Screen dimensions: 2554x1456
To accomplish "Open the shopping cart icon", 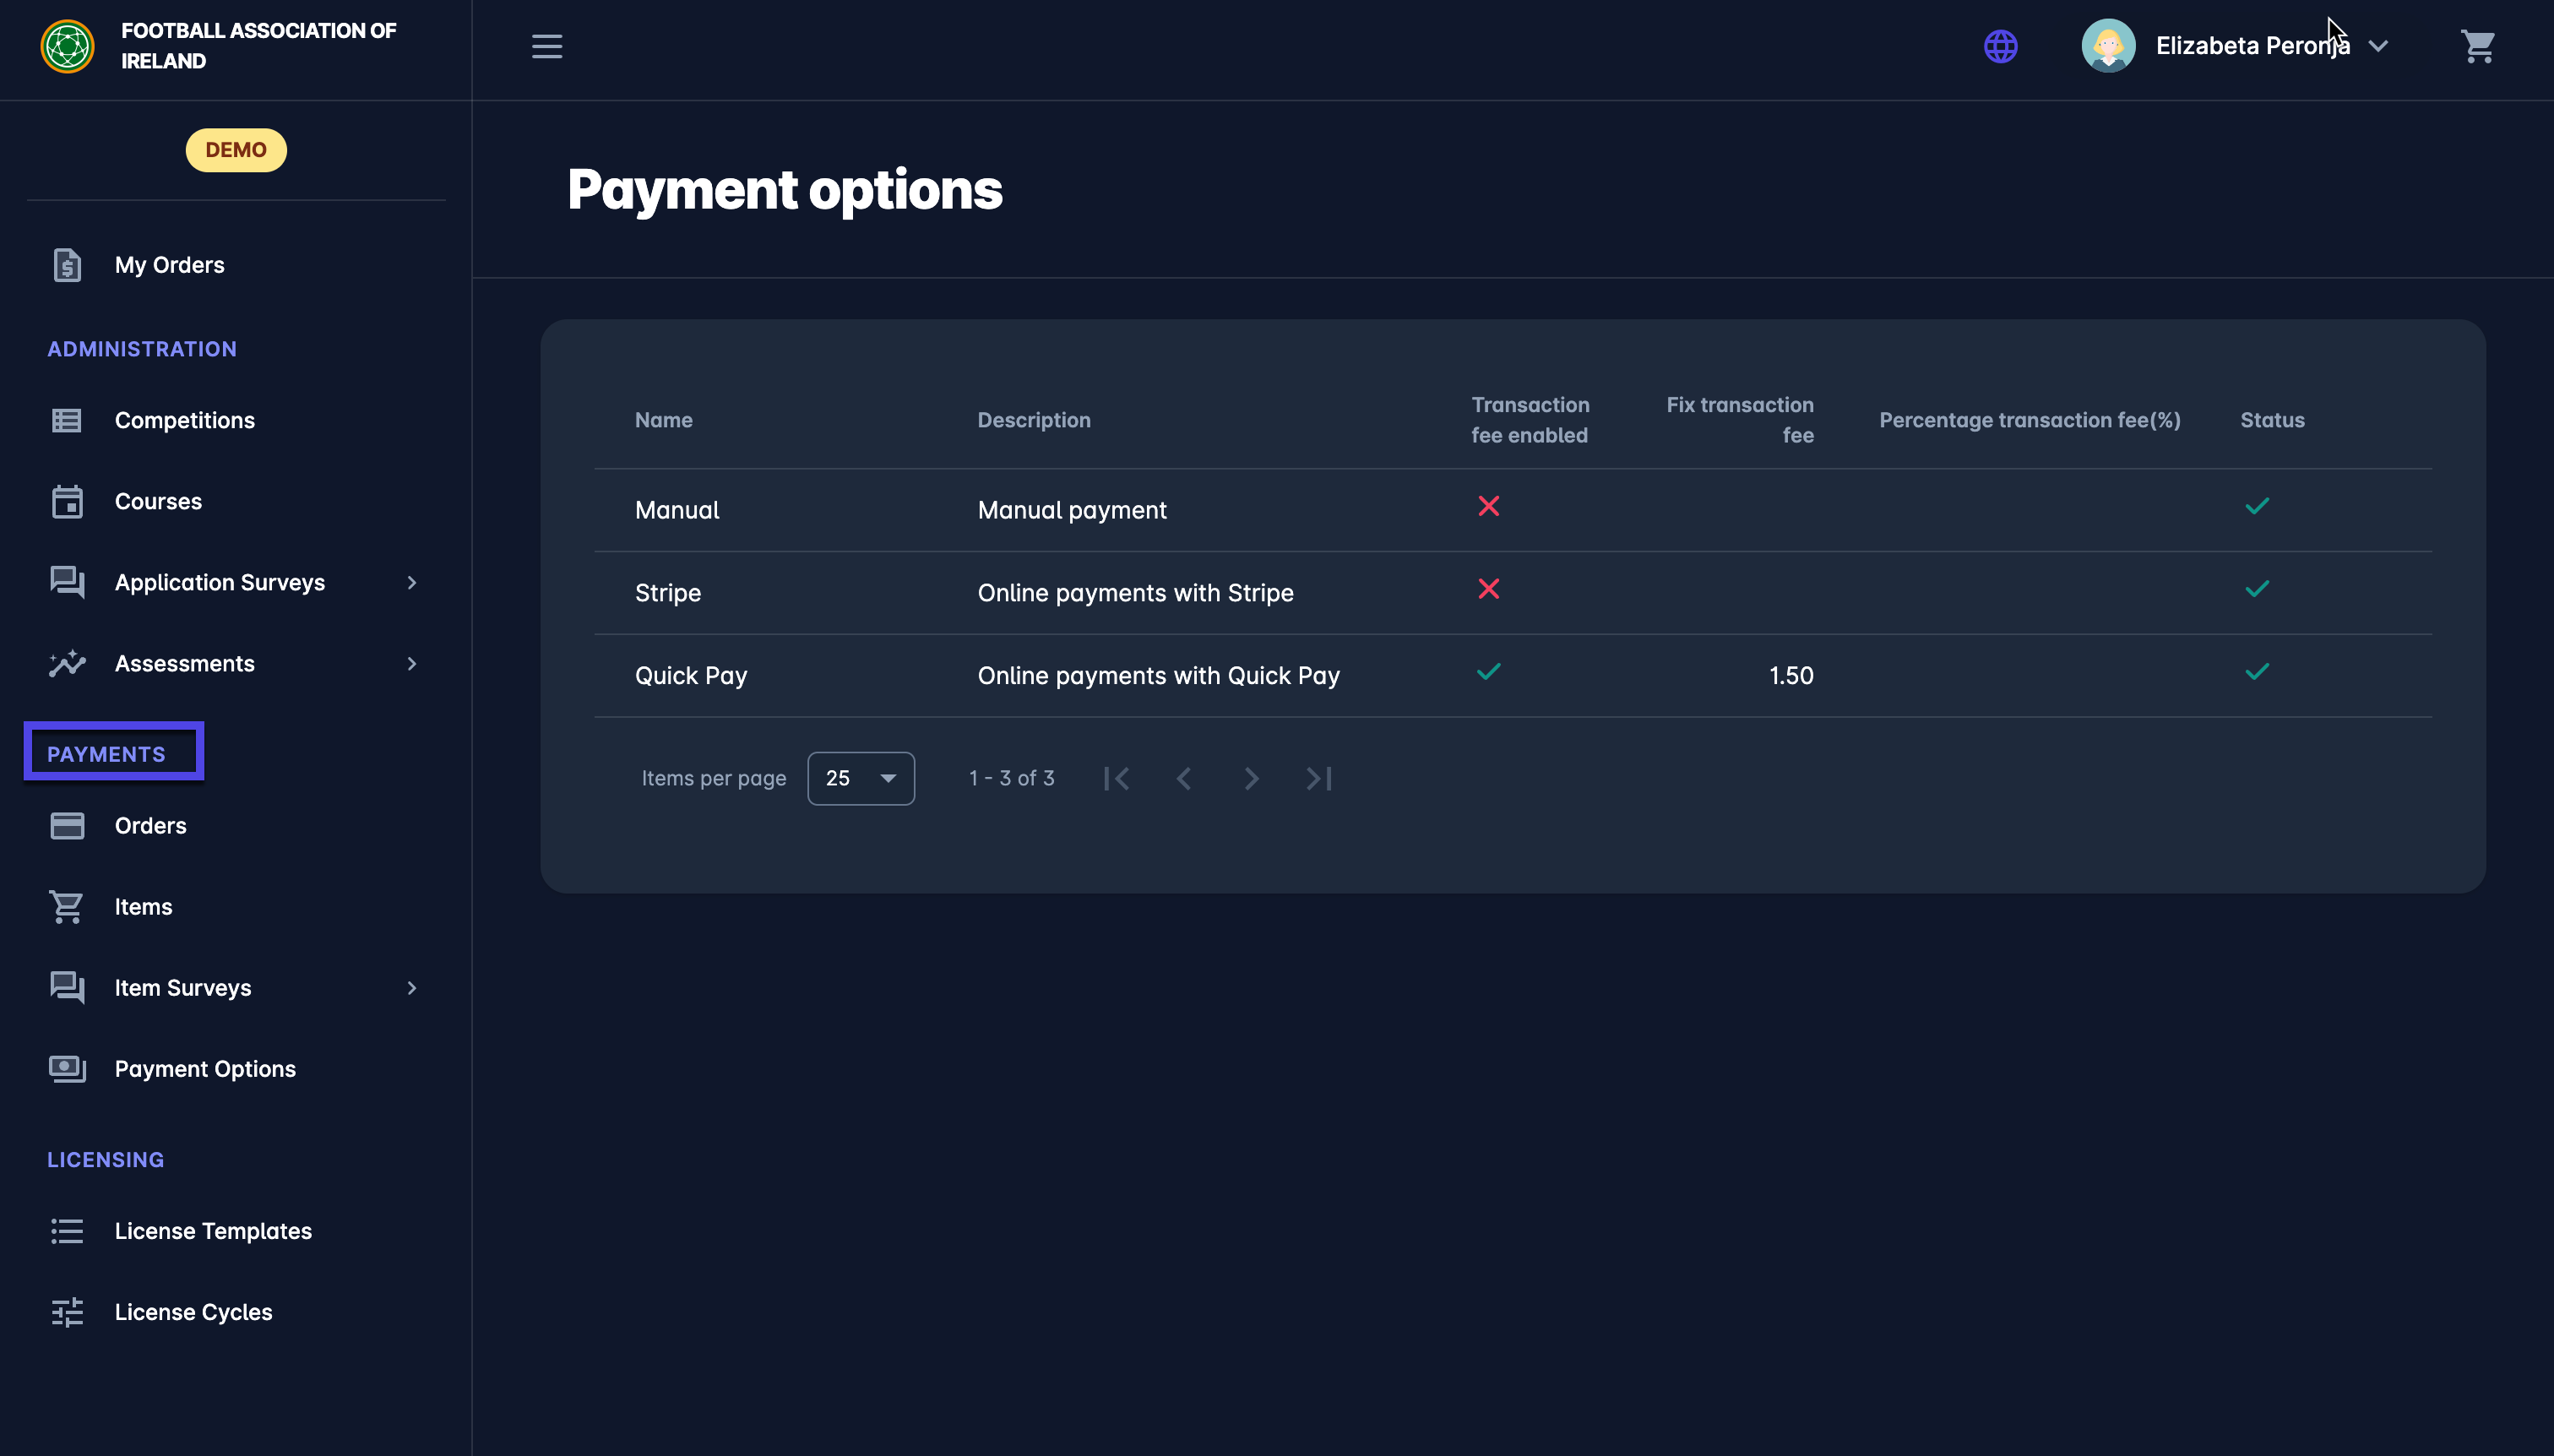I will (2477, 46).
